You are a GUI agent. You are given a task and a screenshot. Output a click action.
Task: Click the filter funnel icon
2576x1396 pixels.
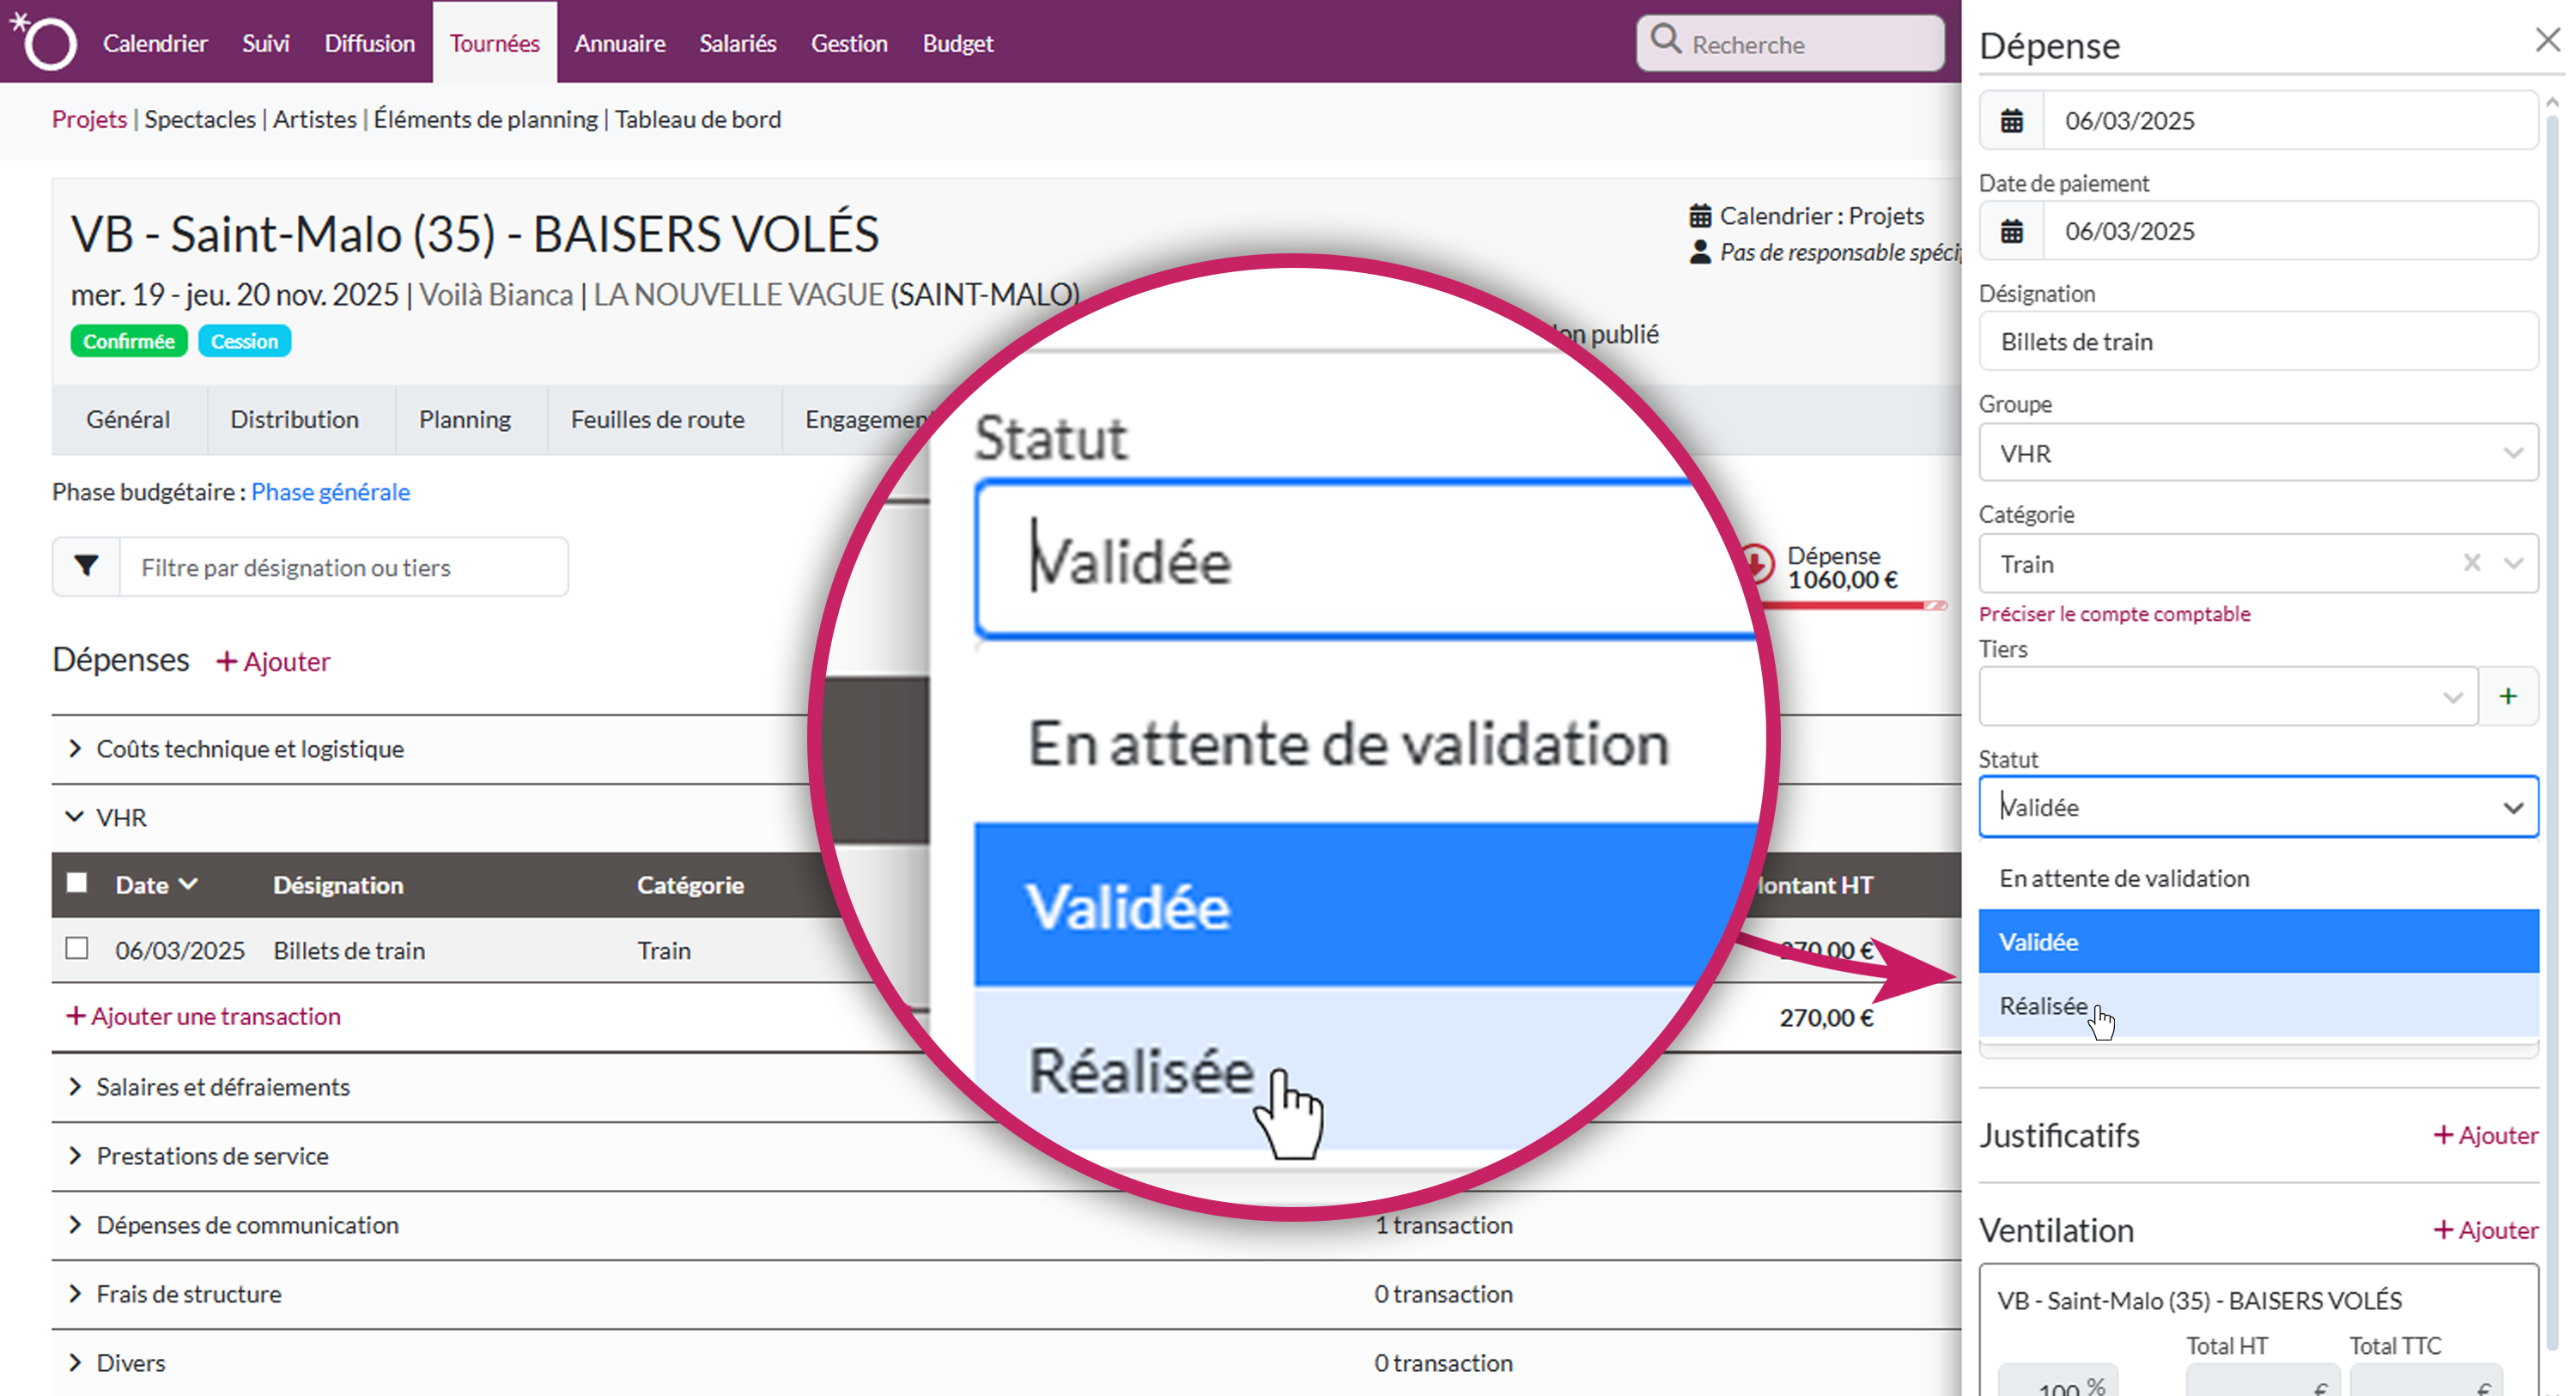pos(86,567)
